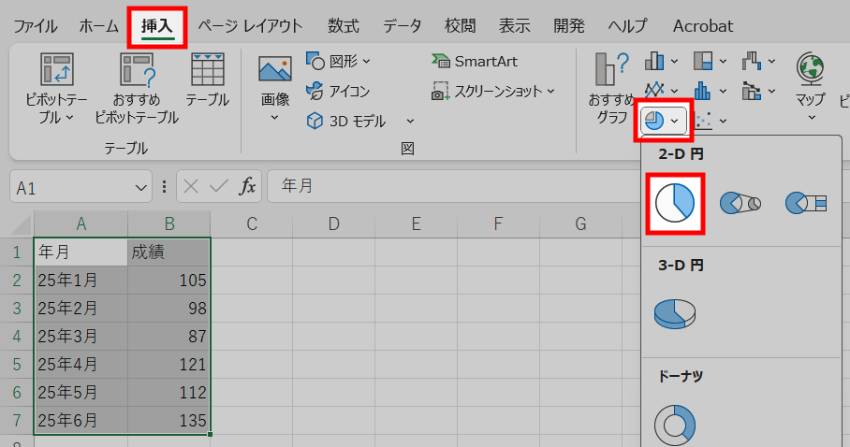Click cell with value 121
The height and width of the screenshot is (447, 850).
pos(169,364)
